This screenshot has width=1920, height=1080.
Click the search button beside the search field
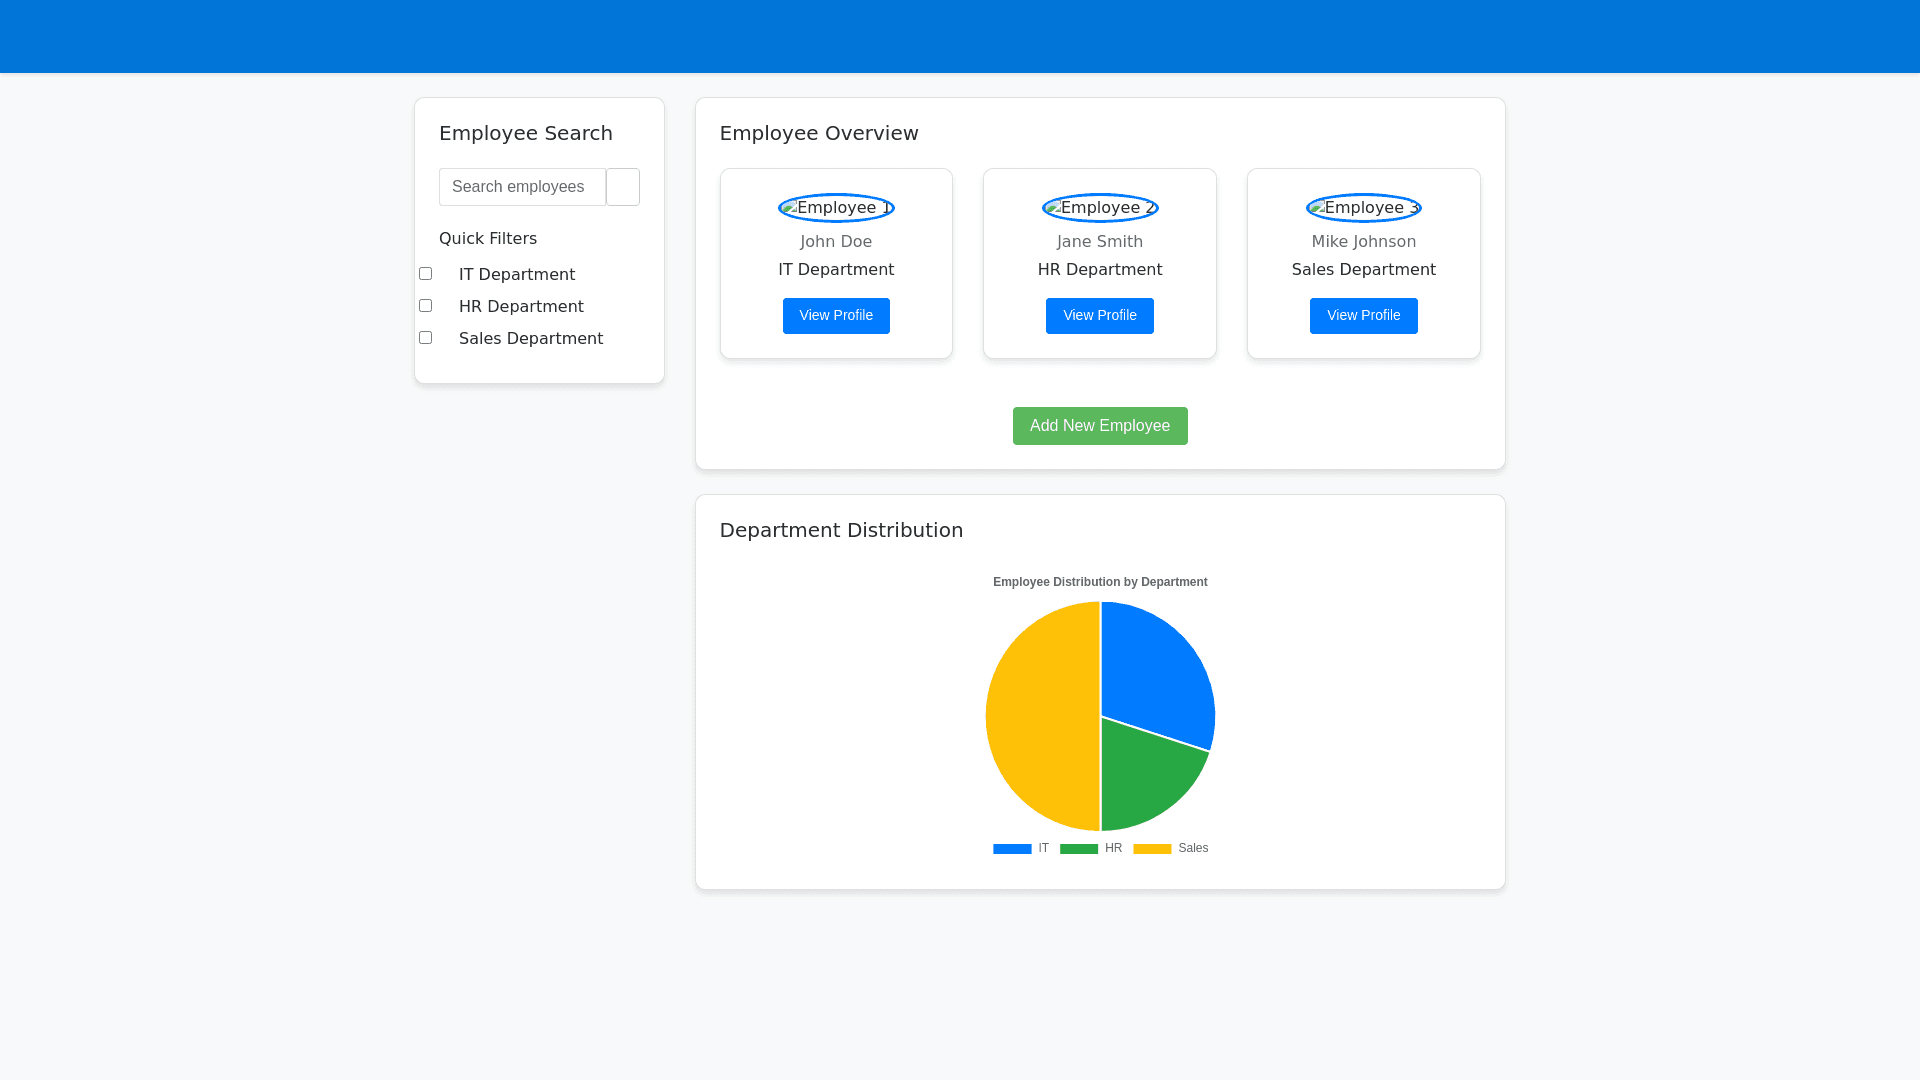point(622,187)
